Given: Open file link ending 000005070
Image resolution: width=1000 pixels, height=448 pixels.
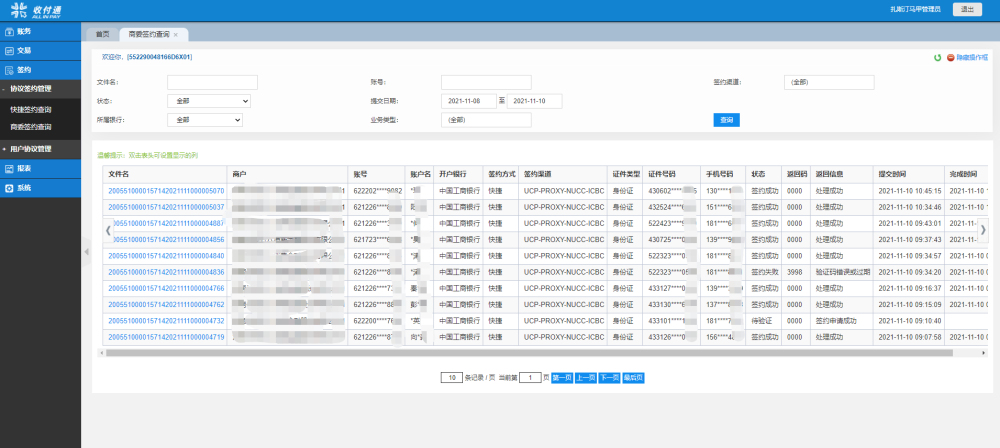Looking at the screenshot, I should point(166,191).
